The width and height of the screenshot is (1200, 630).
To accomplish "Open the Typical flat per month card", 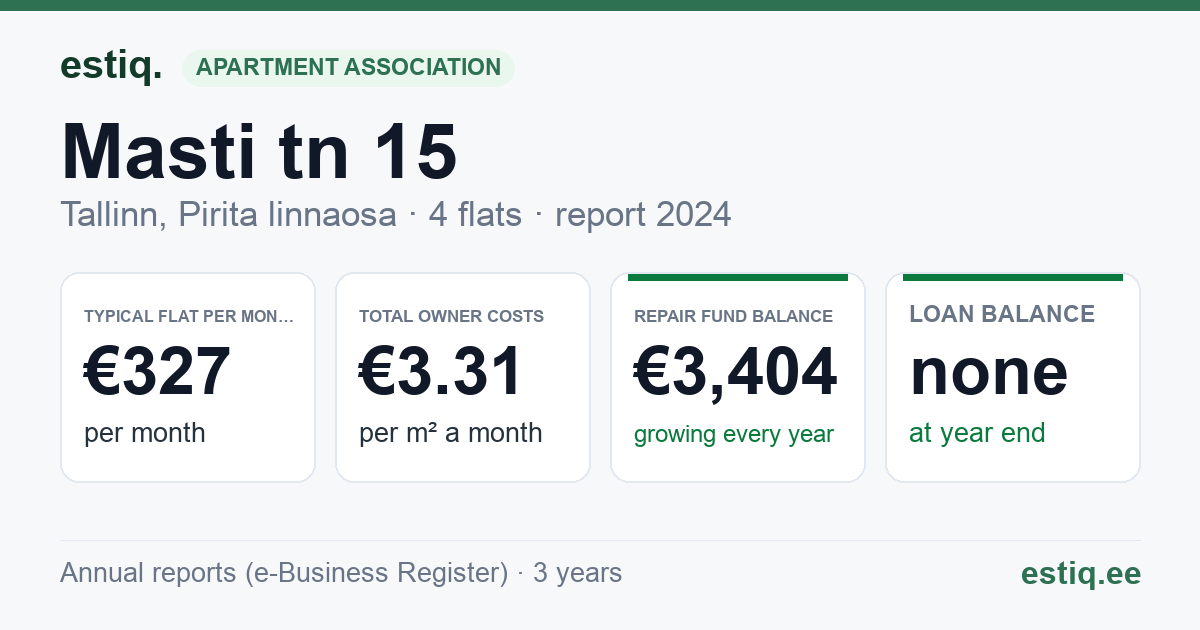I will [x=188, y=377].
